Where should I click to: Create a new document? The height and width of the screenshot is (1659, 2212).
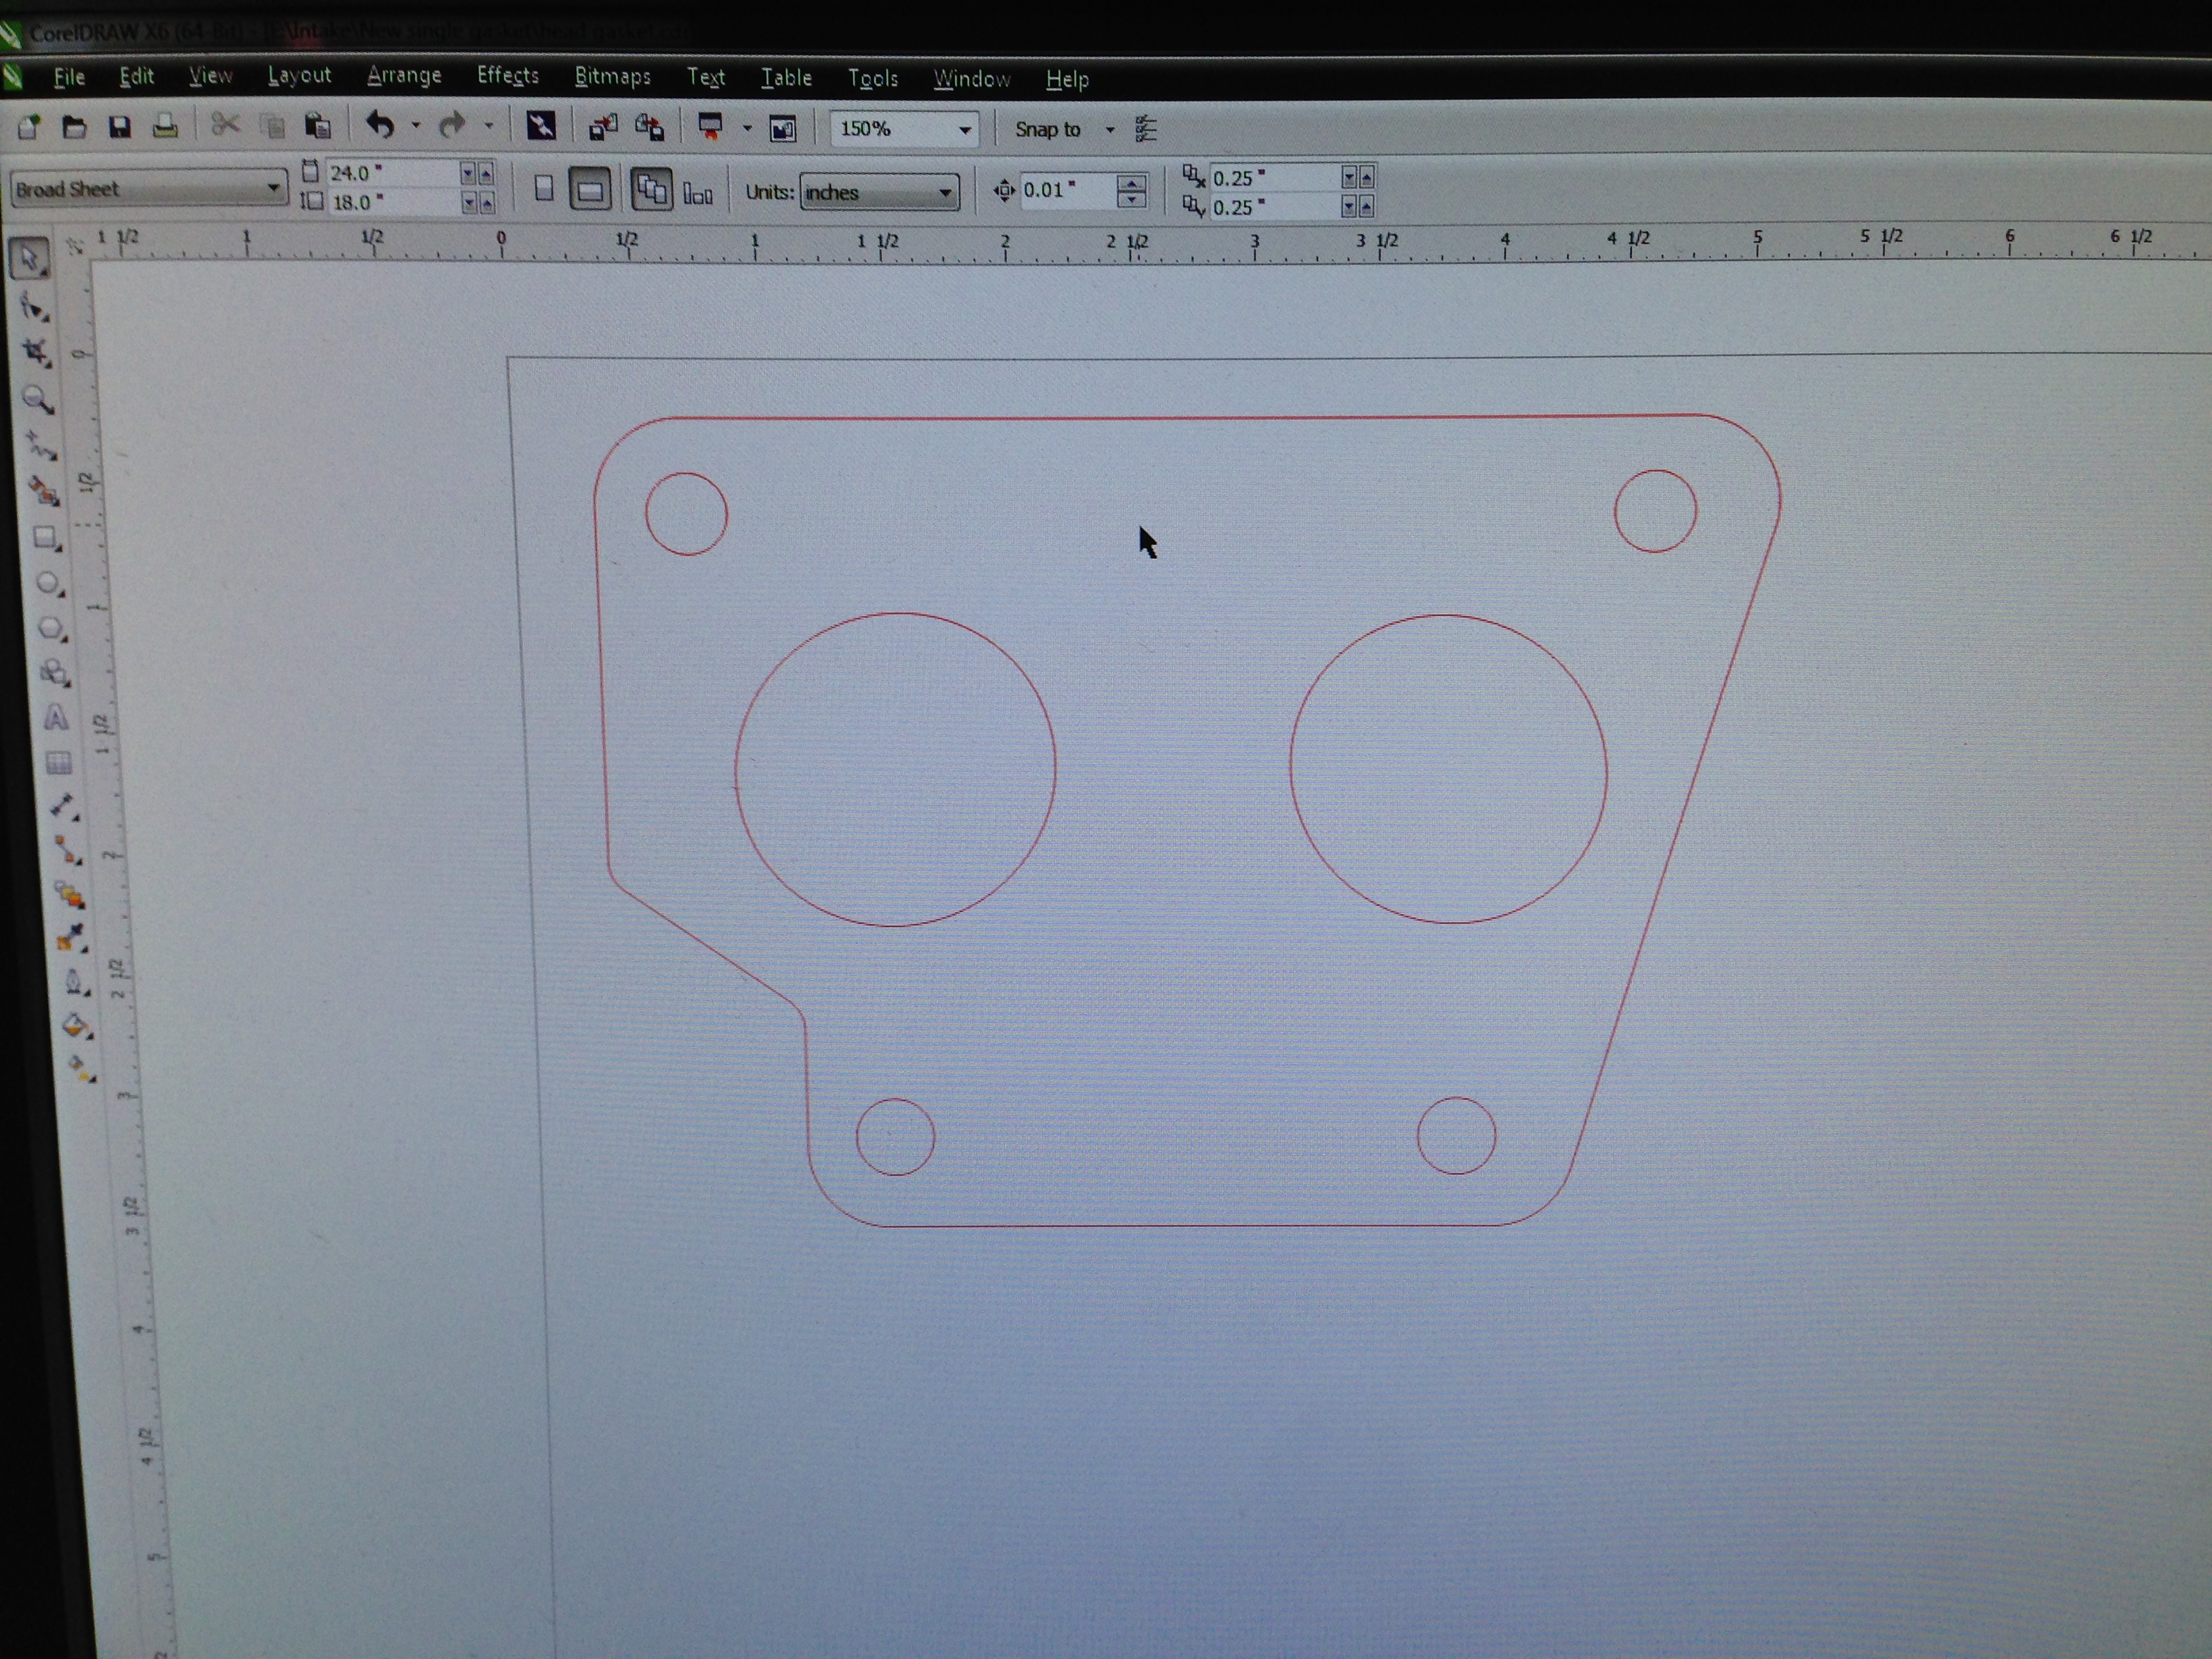(29, 126)
